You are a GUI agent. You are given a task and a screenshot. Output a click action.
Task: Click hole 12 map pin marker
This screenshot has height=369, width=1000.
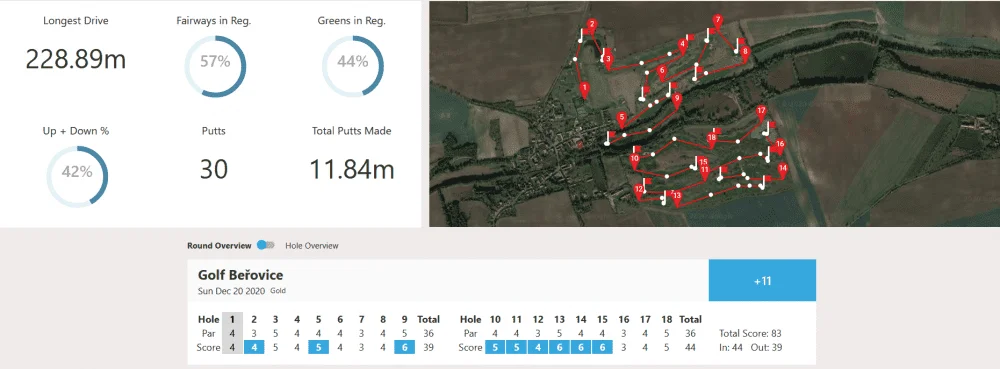(x=639, y=191)
